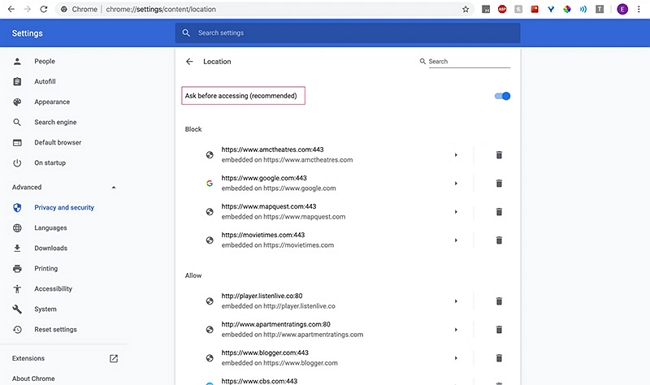Open On startup settings
Viewport: 650px width, 385px height.
50,163
